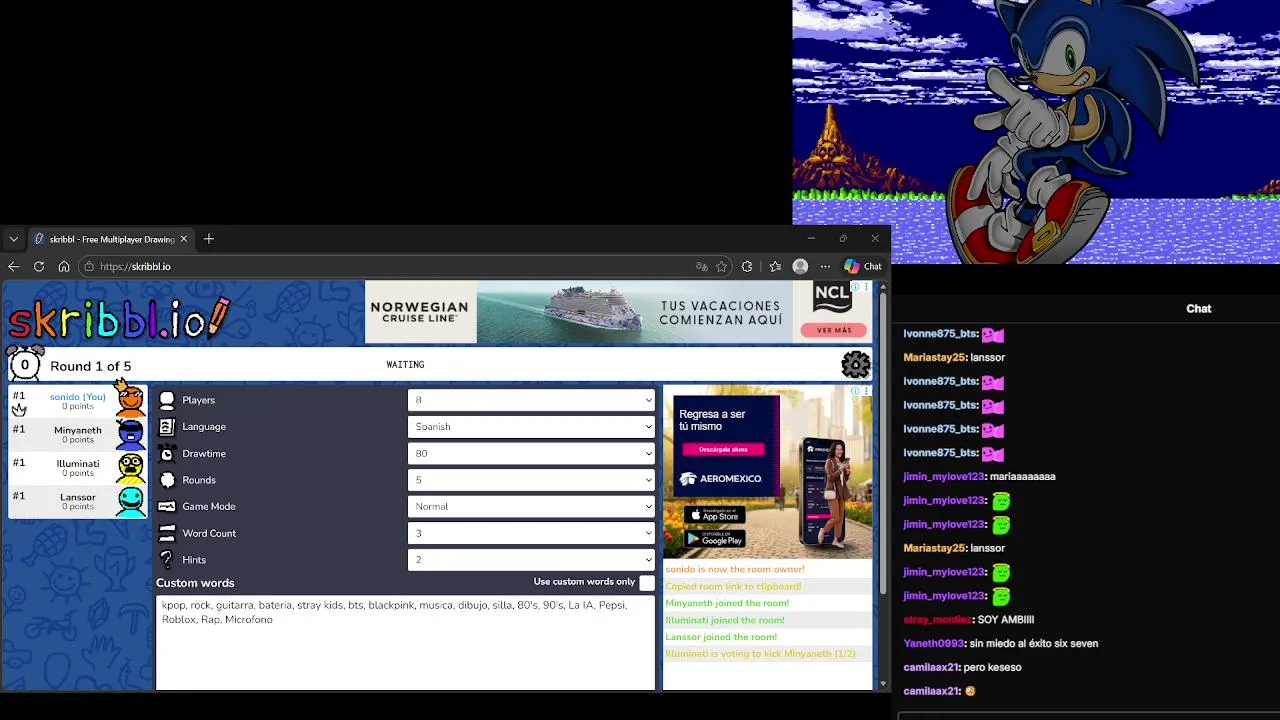Select player row Lanssor

coord(77,500)
